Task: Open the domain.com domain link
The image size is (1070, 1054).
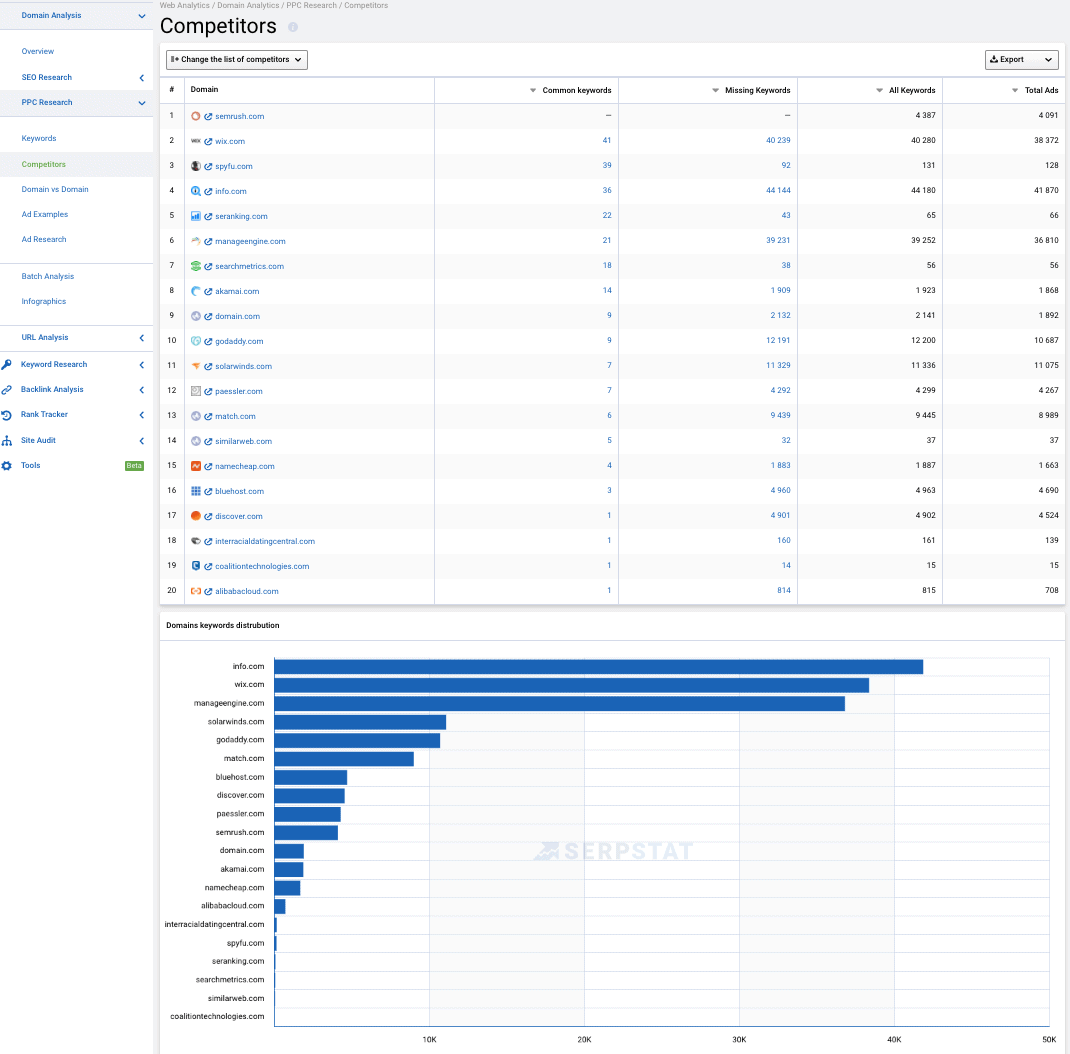Action: (x=237, y=317)
